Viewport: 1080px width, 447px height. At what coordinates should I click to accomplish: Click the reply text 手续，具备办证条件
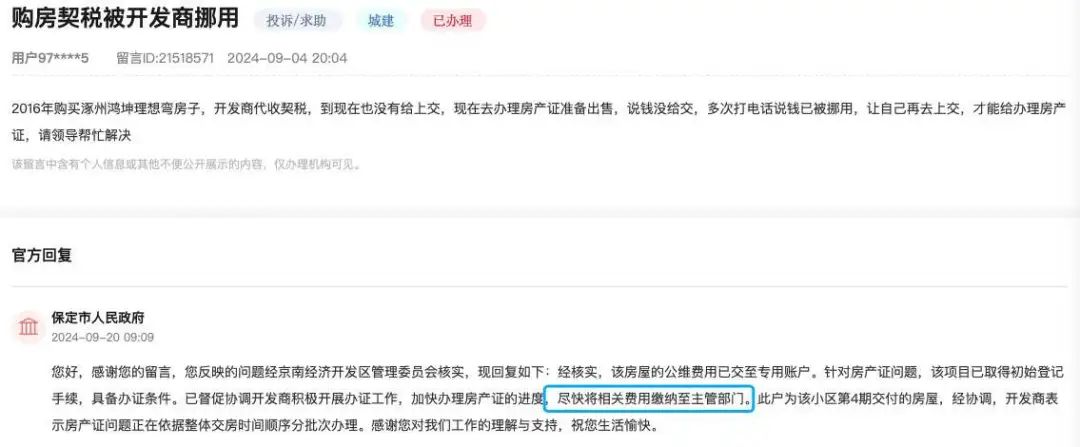coord(114,399)
